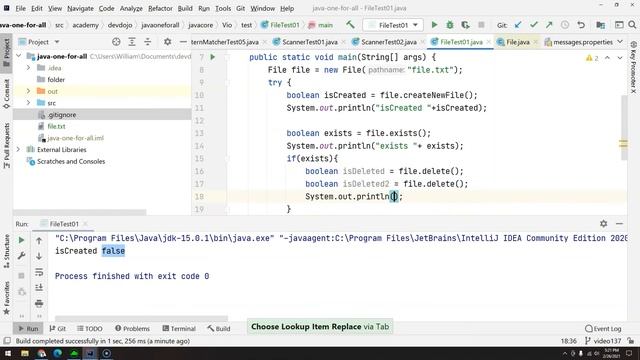Open the Search Everywhere magnifier icon
Image resolution: width=640 pixels, height=360 pixels.
click(632, 25)
